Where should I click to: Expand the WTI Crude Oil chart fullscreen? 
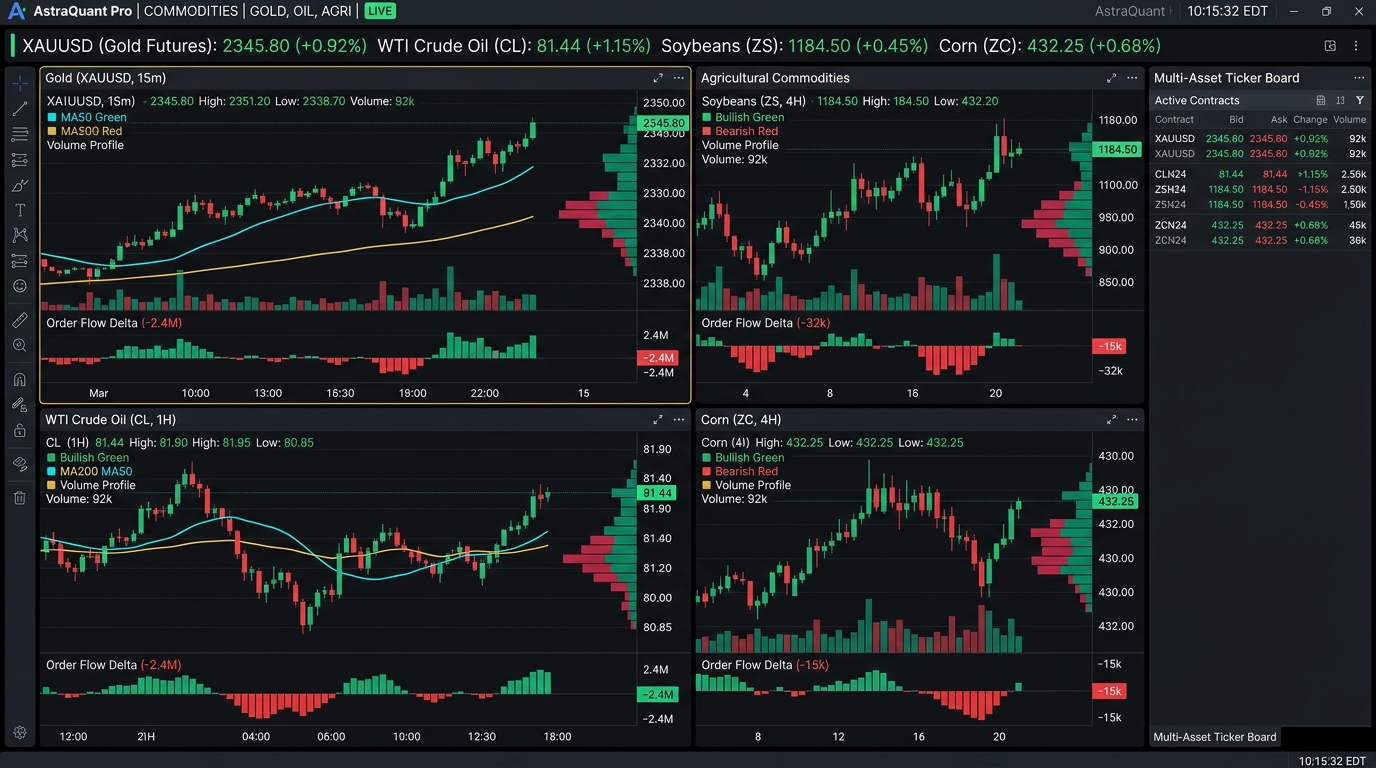tap(658, 420)
